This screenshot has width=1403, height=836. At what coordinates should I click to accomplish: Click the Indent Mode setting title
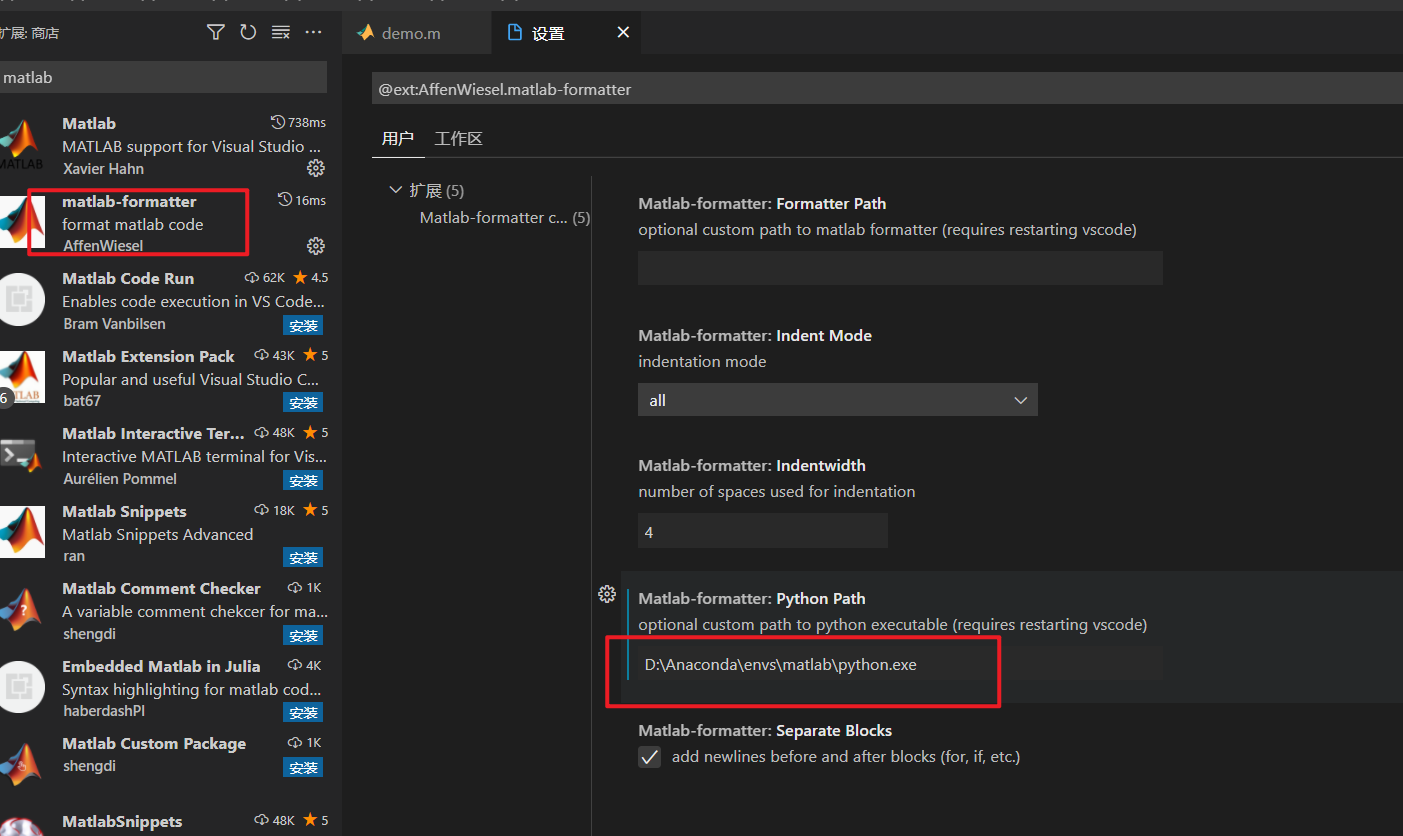tap(755, 335)
